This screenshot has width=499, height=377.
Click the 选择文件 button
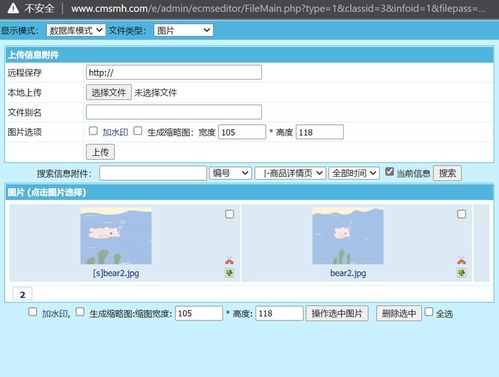point(109,92)
